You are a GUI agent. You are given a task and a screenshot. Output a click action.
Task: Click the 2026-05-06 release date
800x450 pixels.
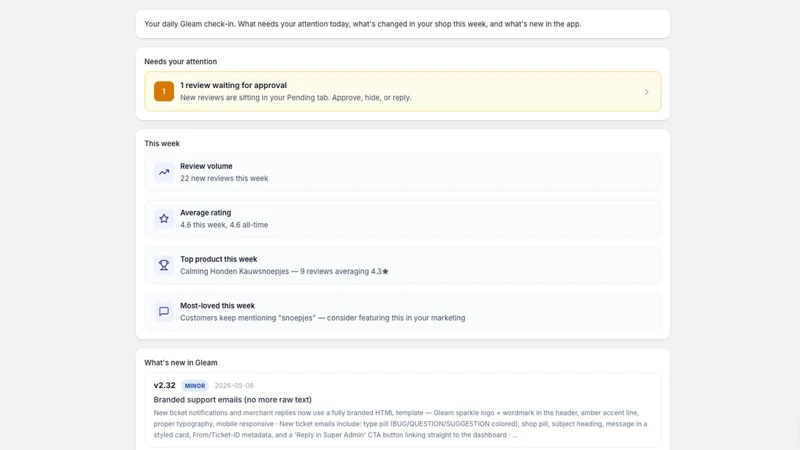pyautogui.click(x=234, y=386)
